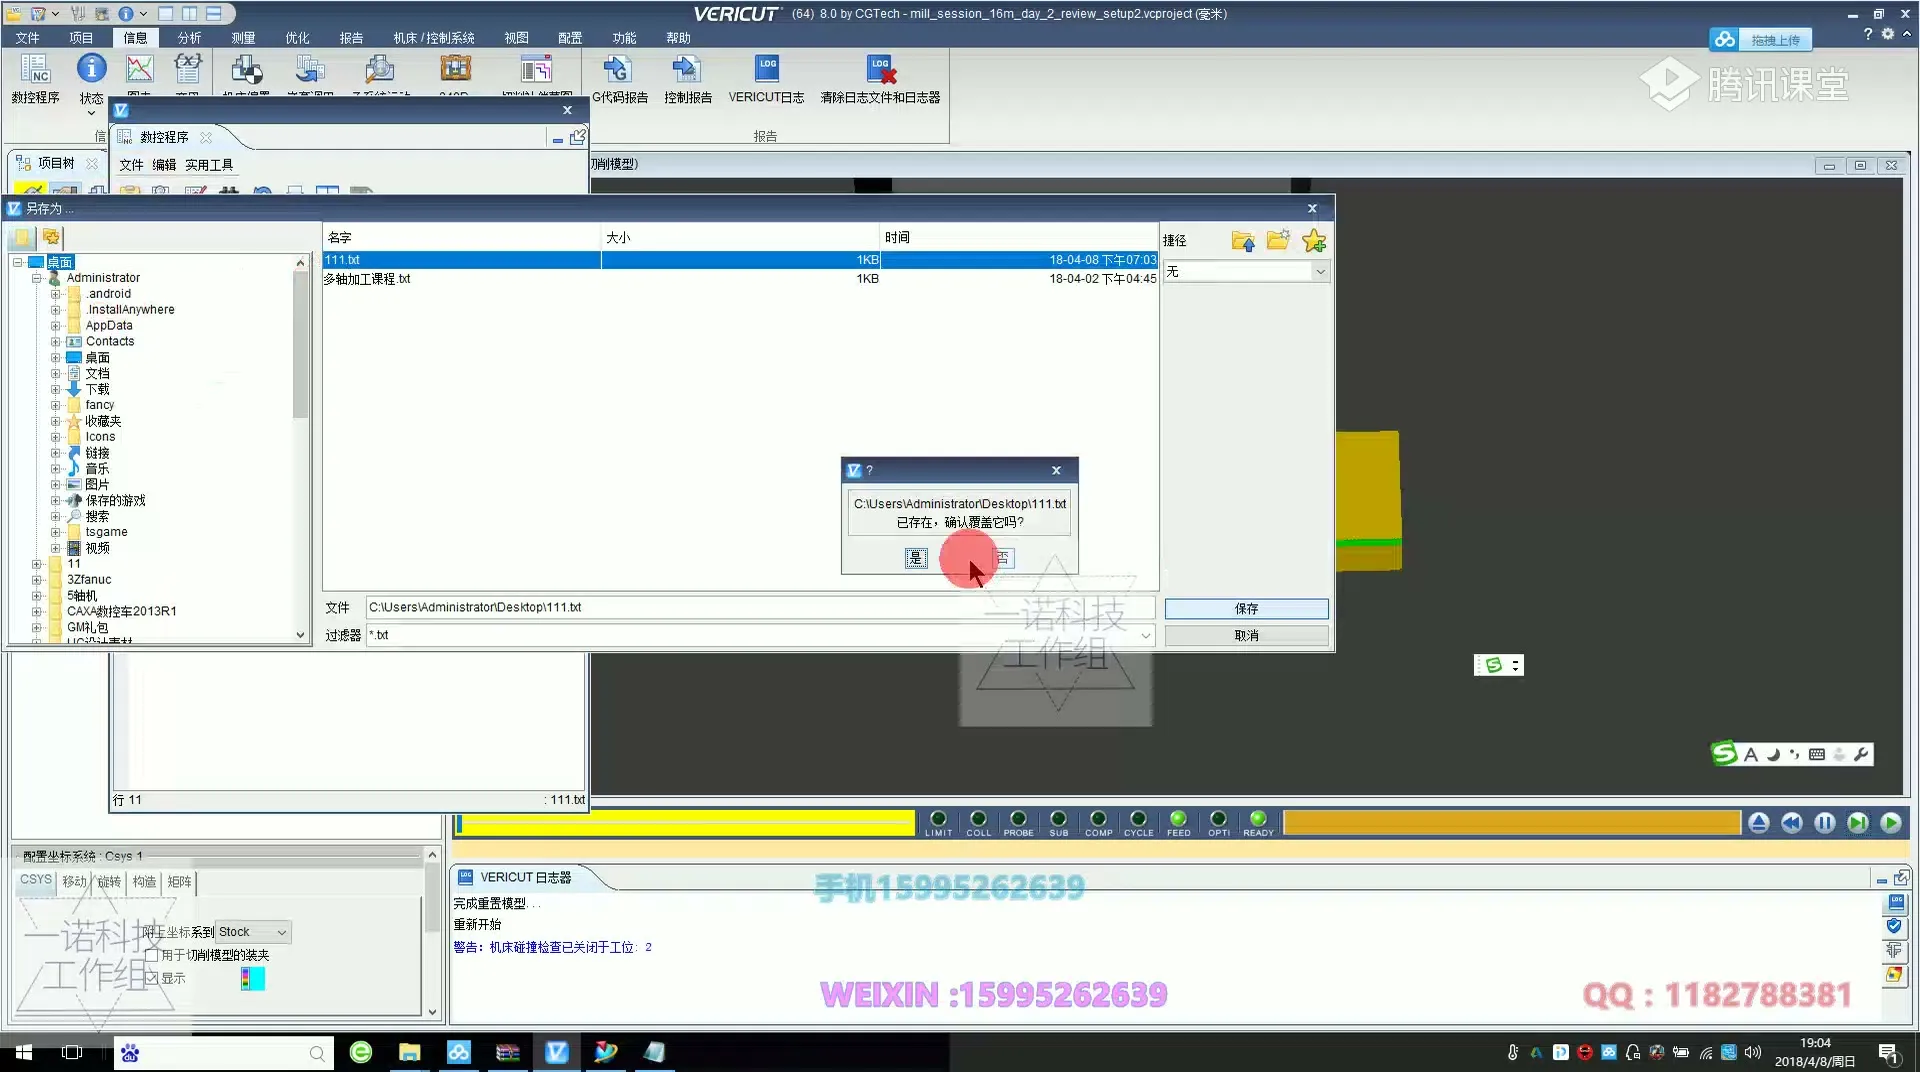The width and height of the screenshot is (1920, 1072).
Task: Open the 捷径 shortcut dropdown showing 无
Action: [1246, 272]
